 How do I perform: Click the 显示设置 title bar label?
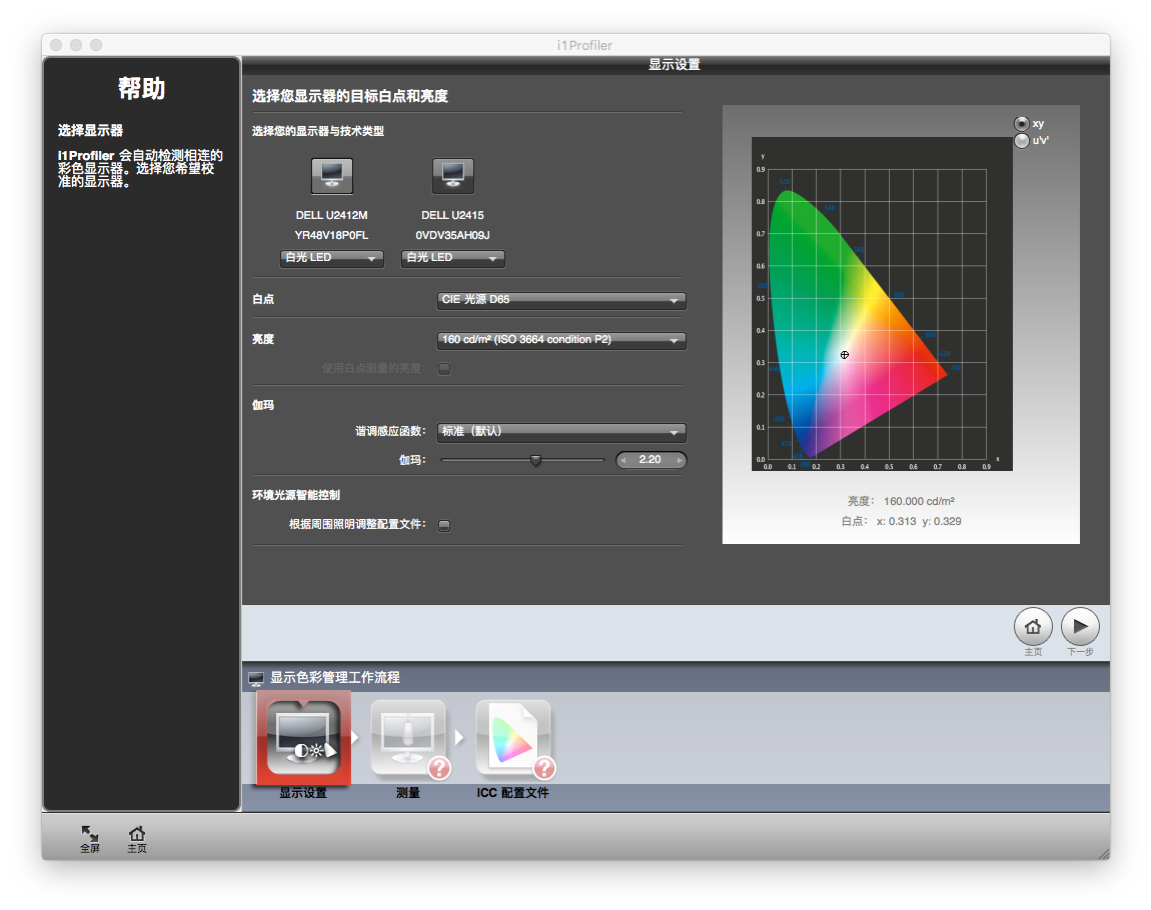point(674,63)
